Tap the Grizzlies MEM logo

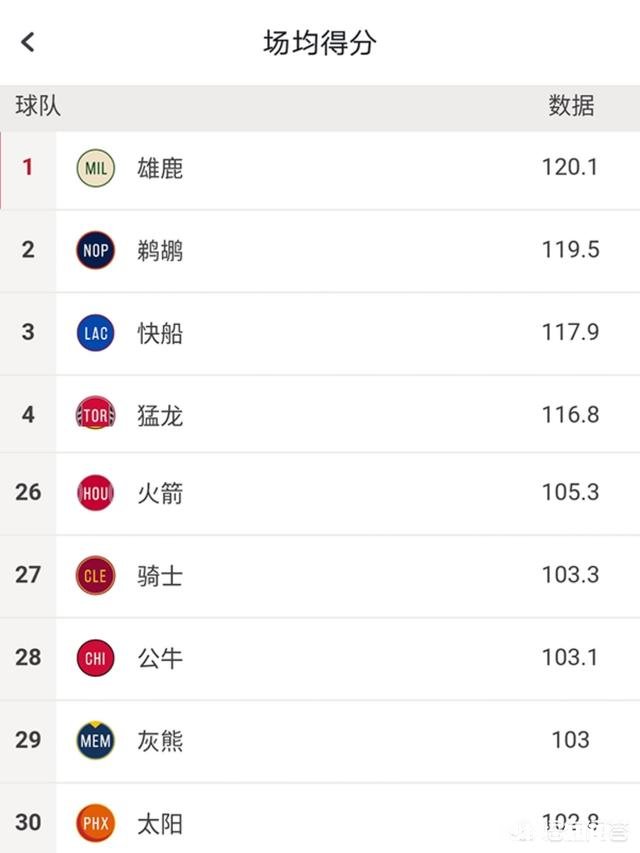click(x=94, y=740)
